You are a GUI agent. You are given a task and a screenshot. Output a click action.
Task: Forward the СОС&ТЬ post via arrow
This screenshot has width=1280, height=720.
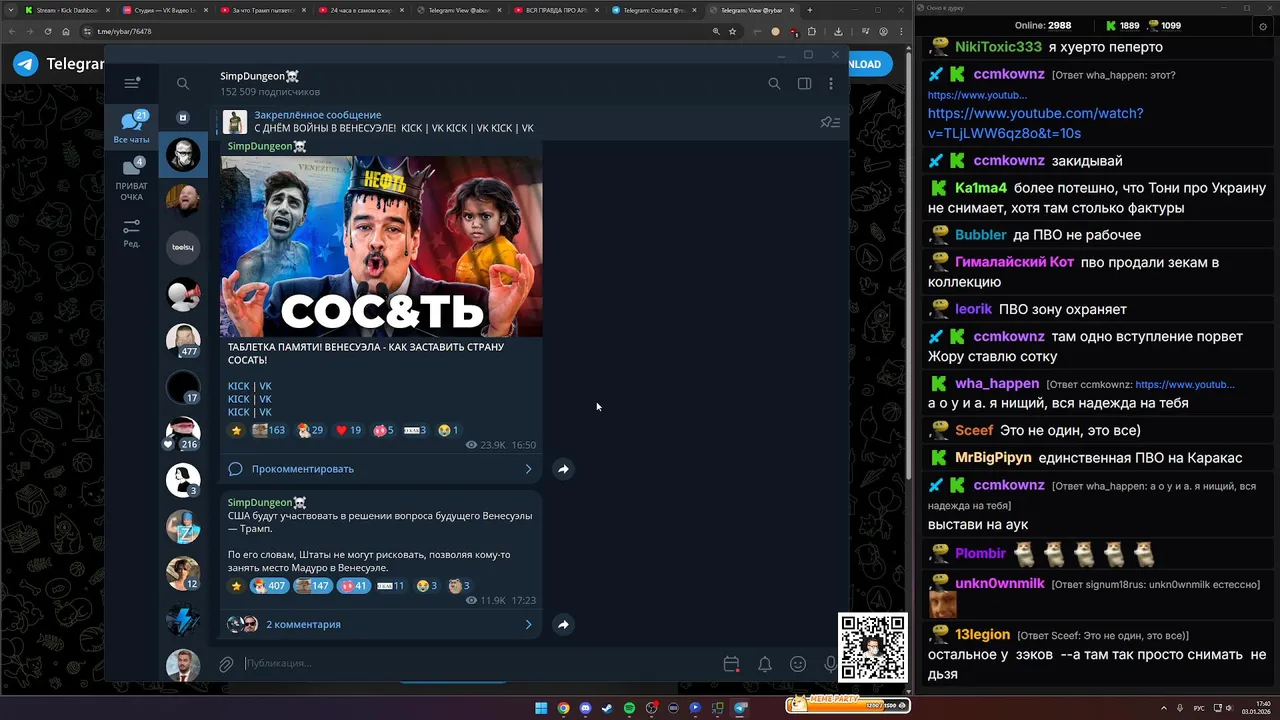[563, 469]
